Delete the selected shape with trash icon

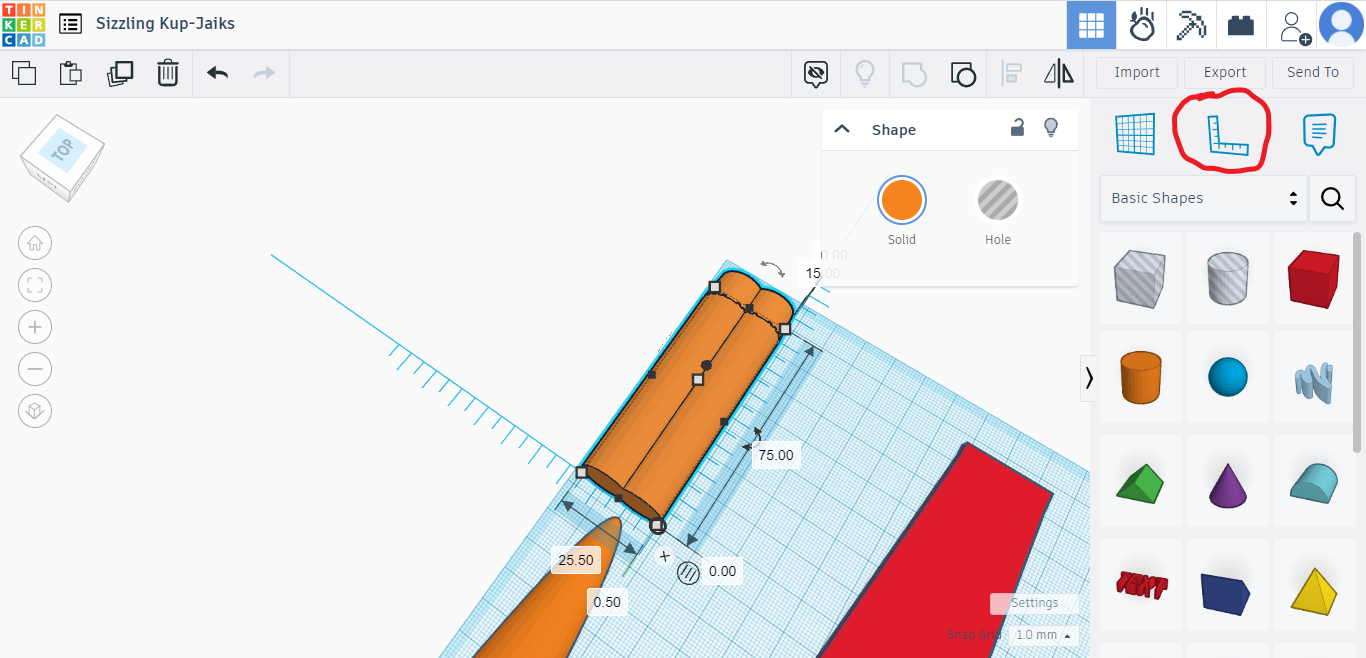pyautogui.click(x=168, y=73)
